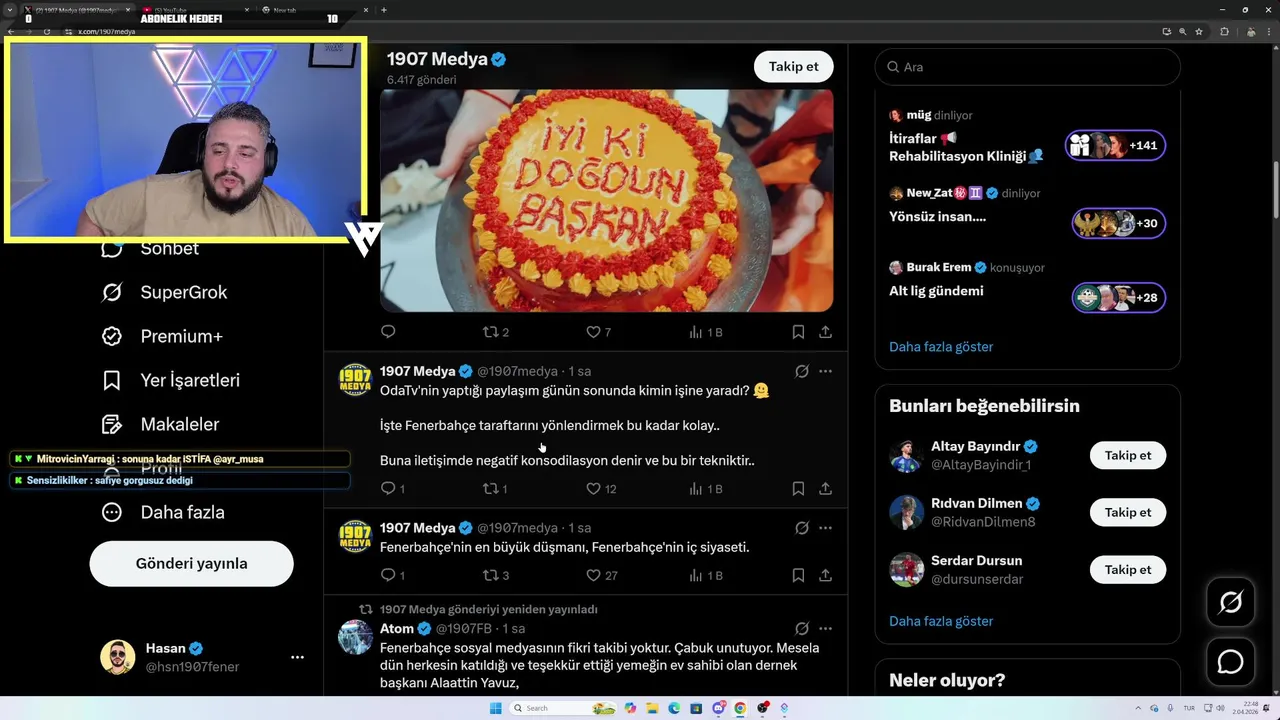Reply to the OdaTv post
This screenshot has height=720, width=1280.
tap(392, 489)
